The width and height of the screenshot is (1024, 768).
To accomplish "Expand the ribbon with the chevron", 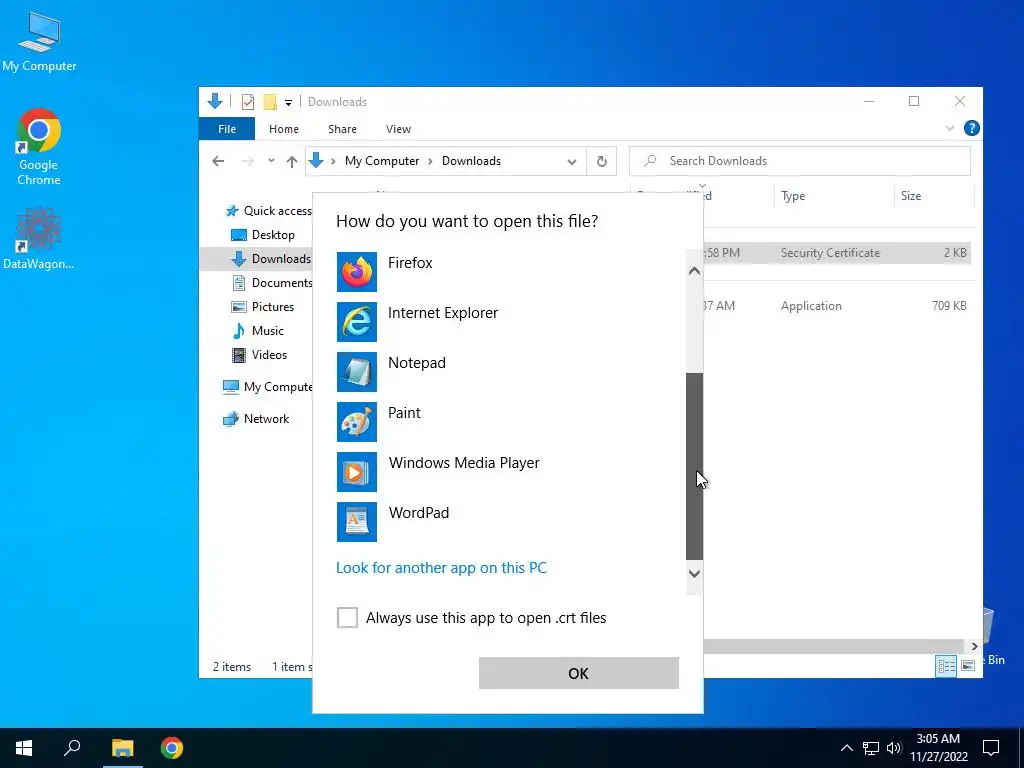I will 950,129.
